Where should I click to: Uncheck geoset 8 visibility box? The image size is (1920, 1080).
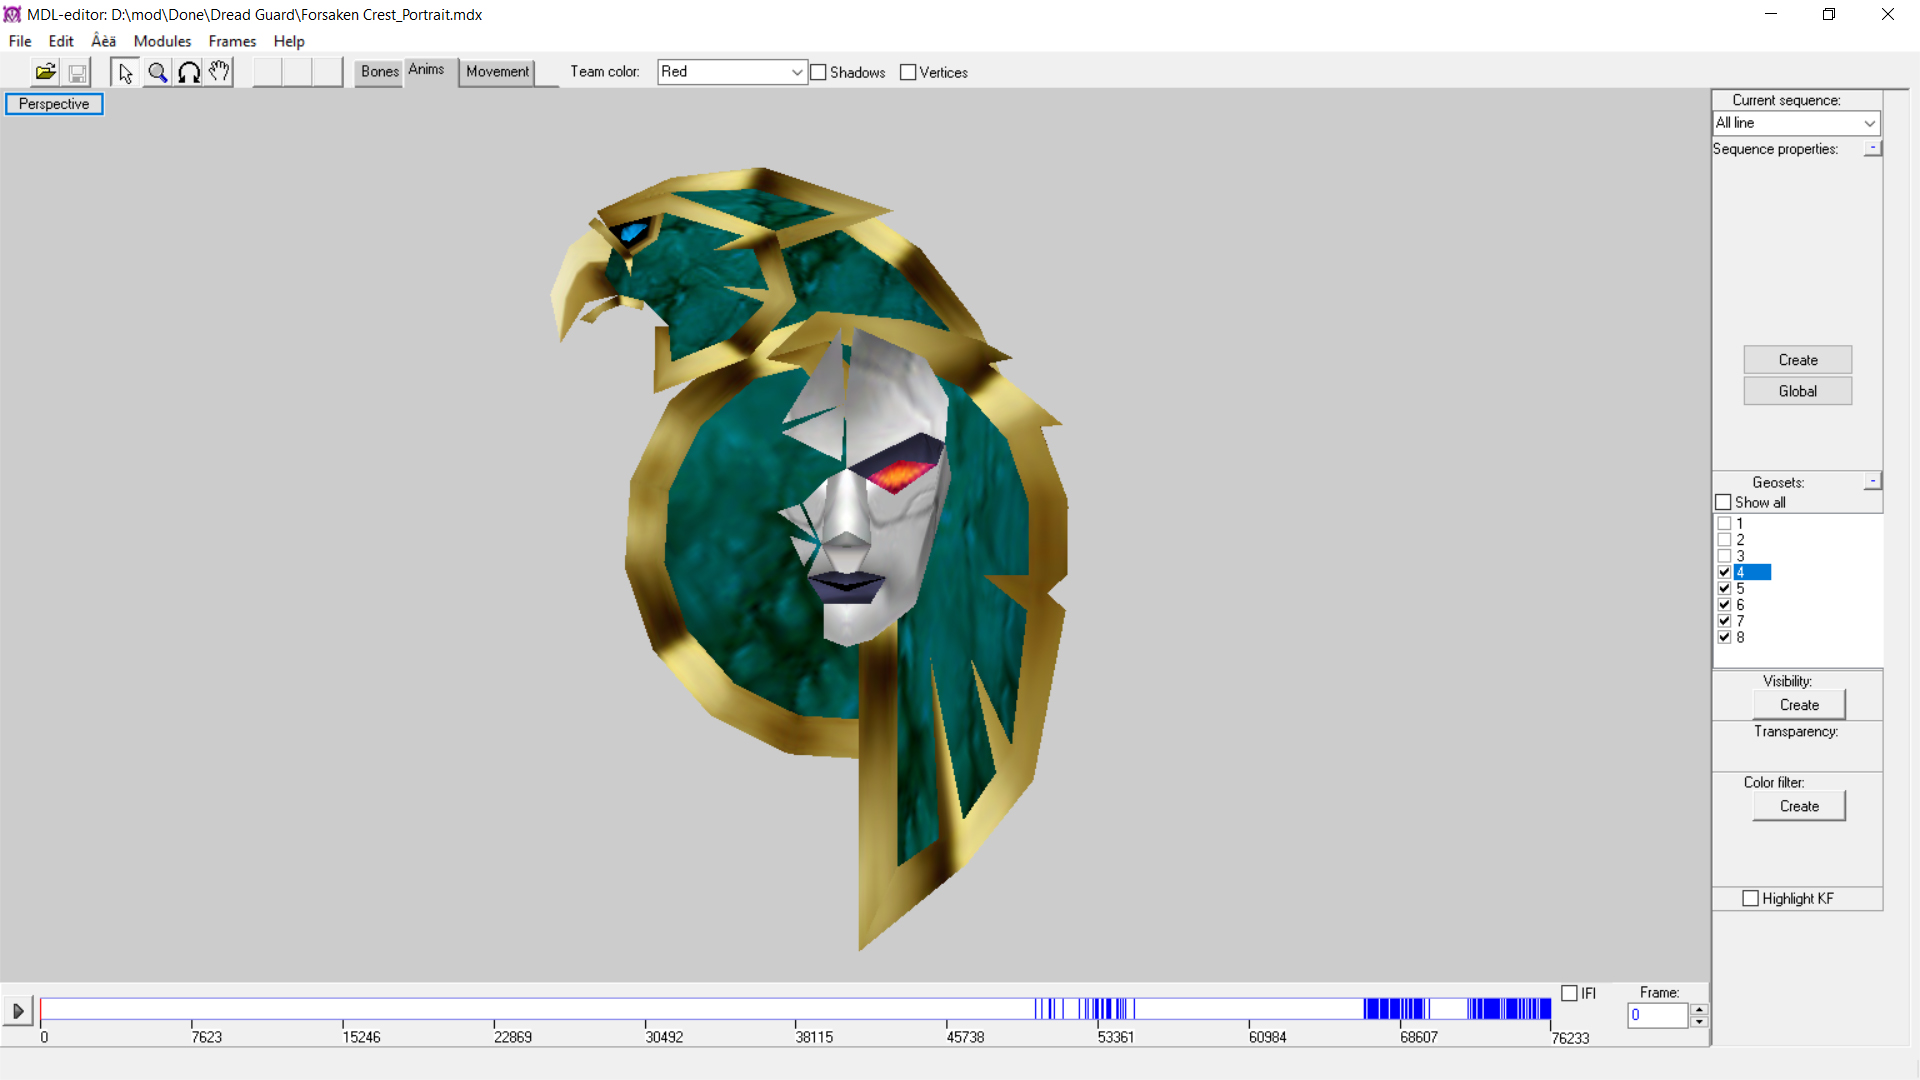1724,637
